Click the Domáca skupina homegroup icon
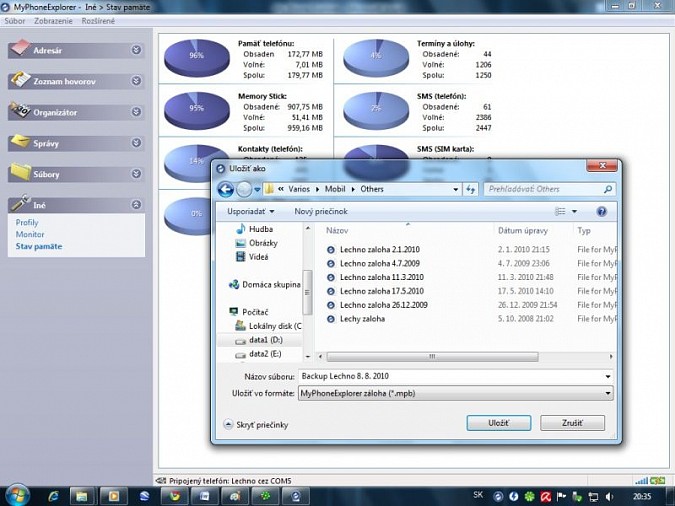Screen dimensions: 675x506 pyautogui.click(x=234, y=285)
